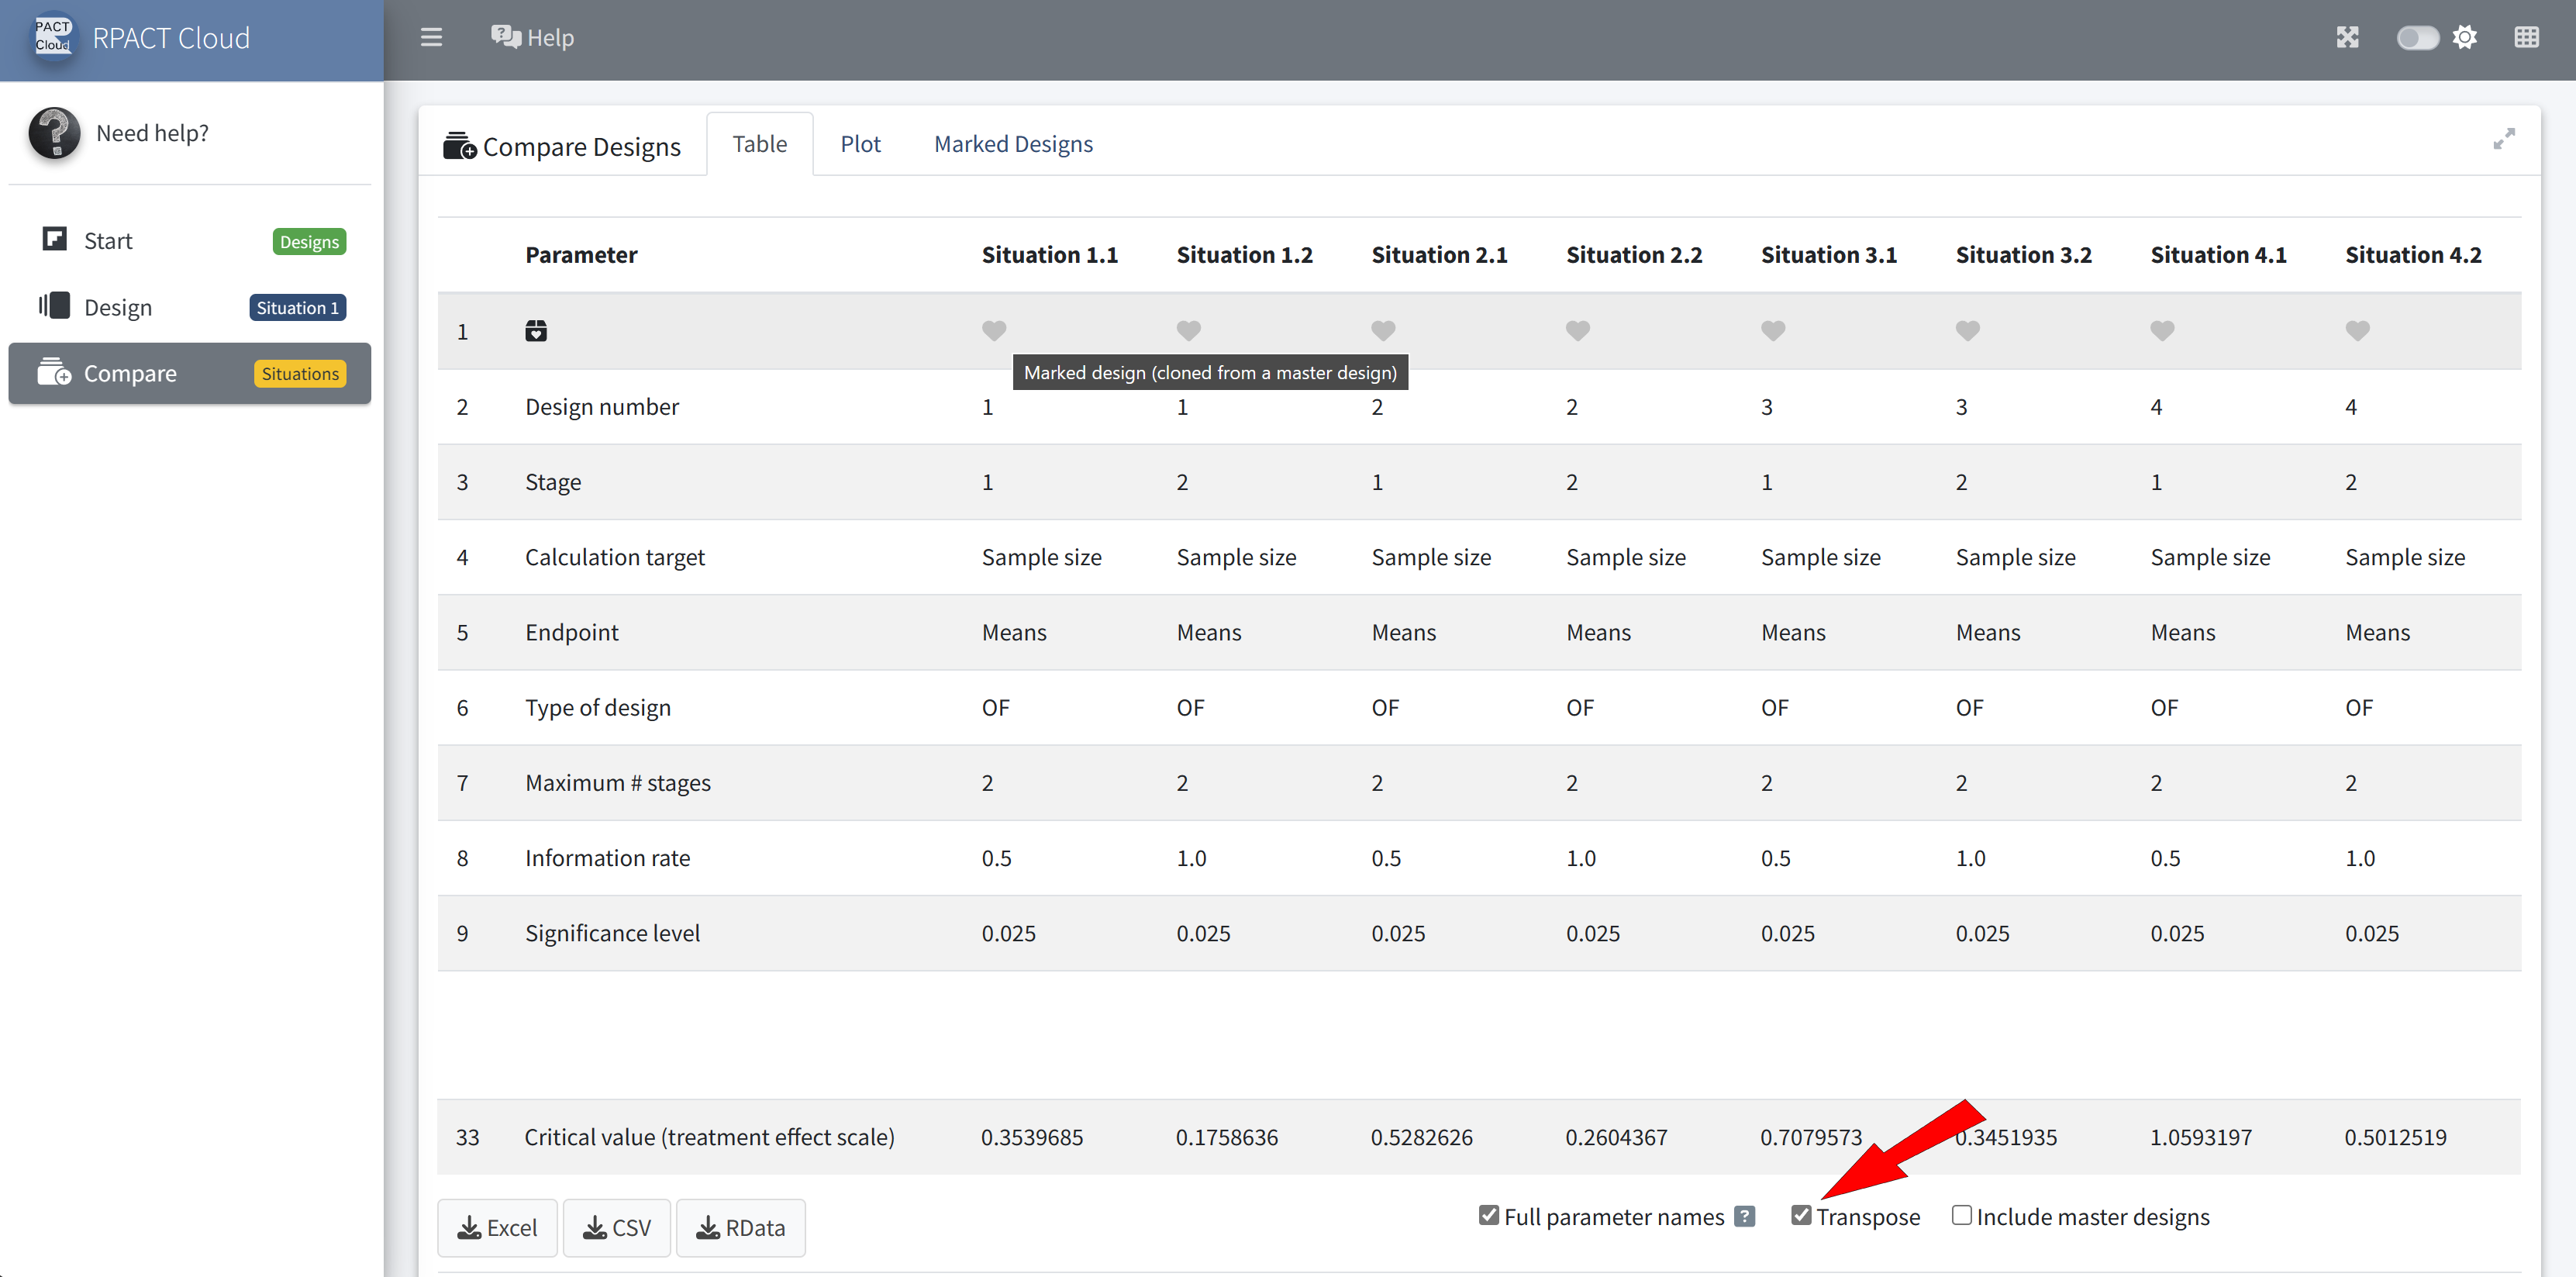The image size is (2576, 1277).
Task: Click the full parameter names help icon
Action: [1745, 1216]
